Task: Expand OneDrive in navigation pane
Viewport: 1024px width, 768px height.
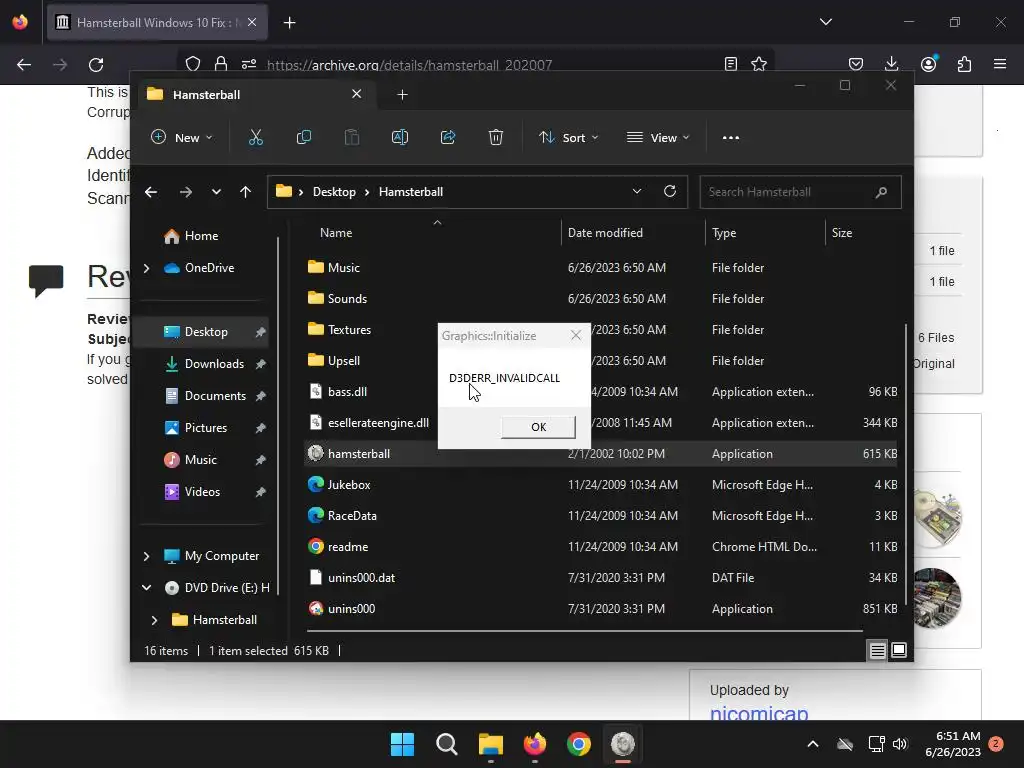Action: [146, 268]
